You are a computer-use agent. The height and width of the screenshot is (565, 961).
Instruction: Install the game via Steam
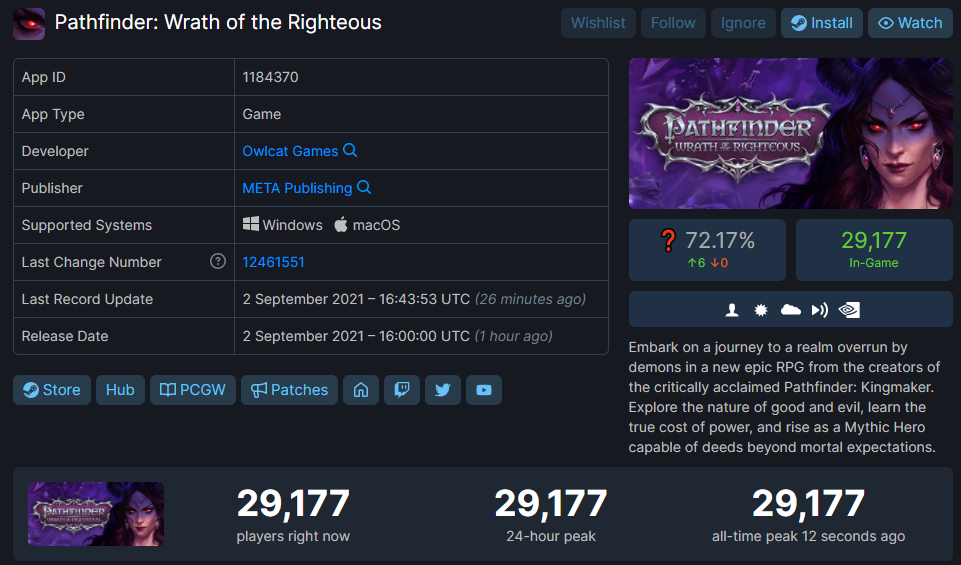coord(821,23)
